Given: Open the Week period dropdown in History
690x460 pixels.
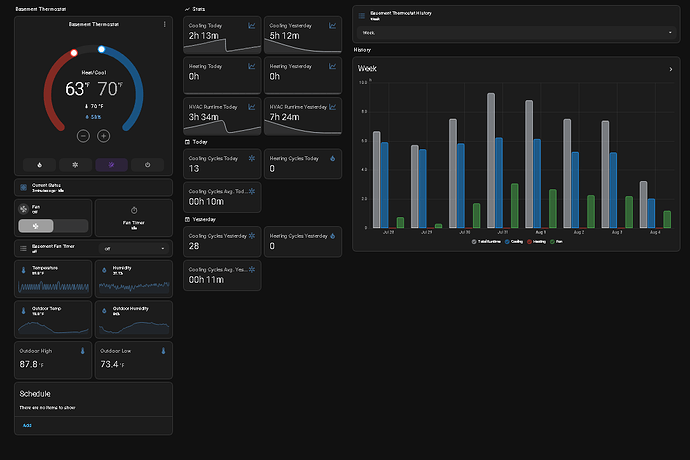Looking at the screenshot, I should (517, 33).
